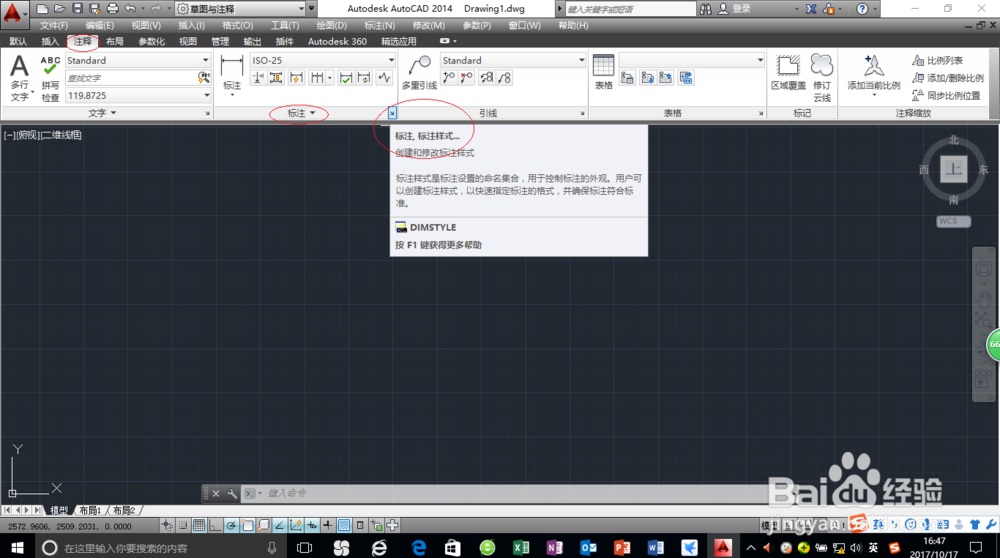The width and height of the screenshot is (1000, 558).
Task: Select the large 标注 dimension tool
Action: point(232,73)
